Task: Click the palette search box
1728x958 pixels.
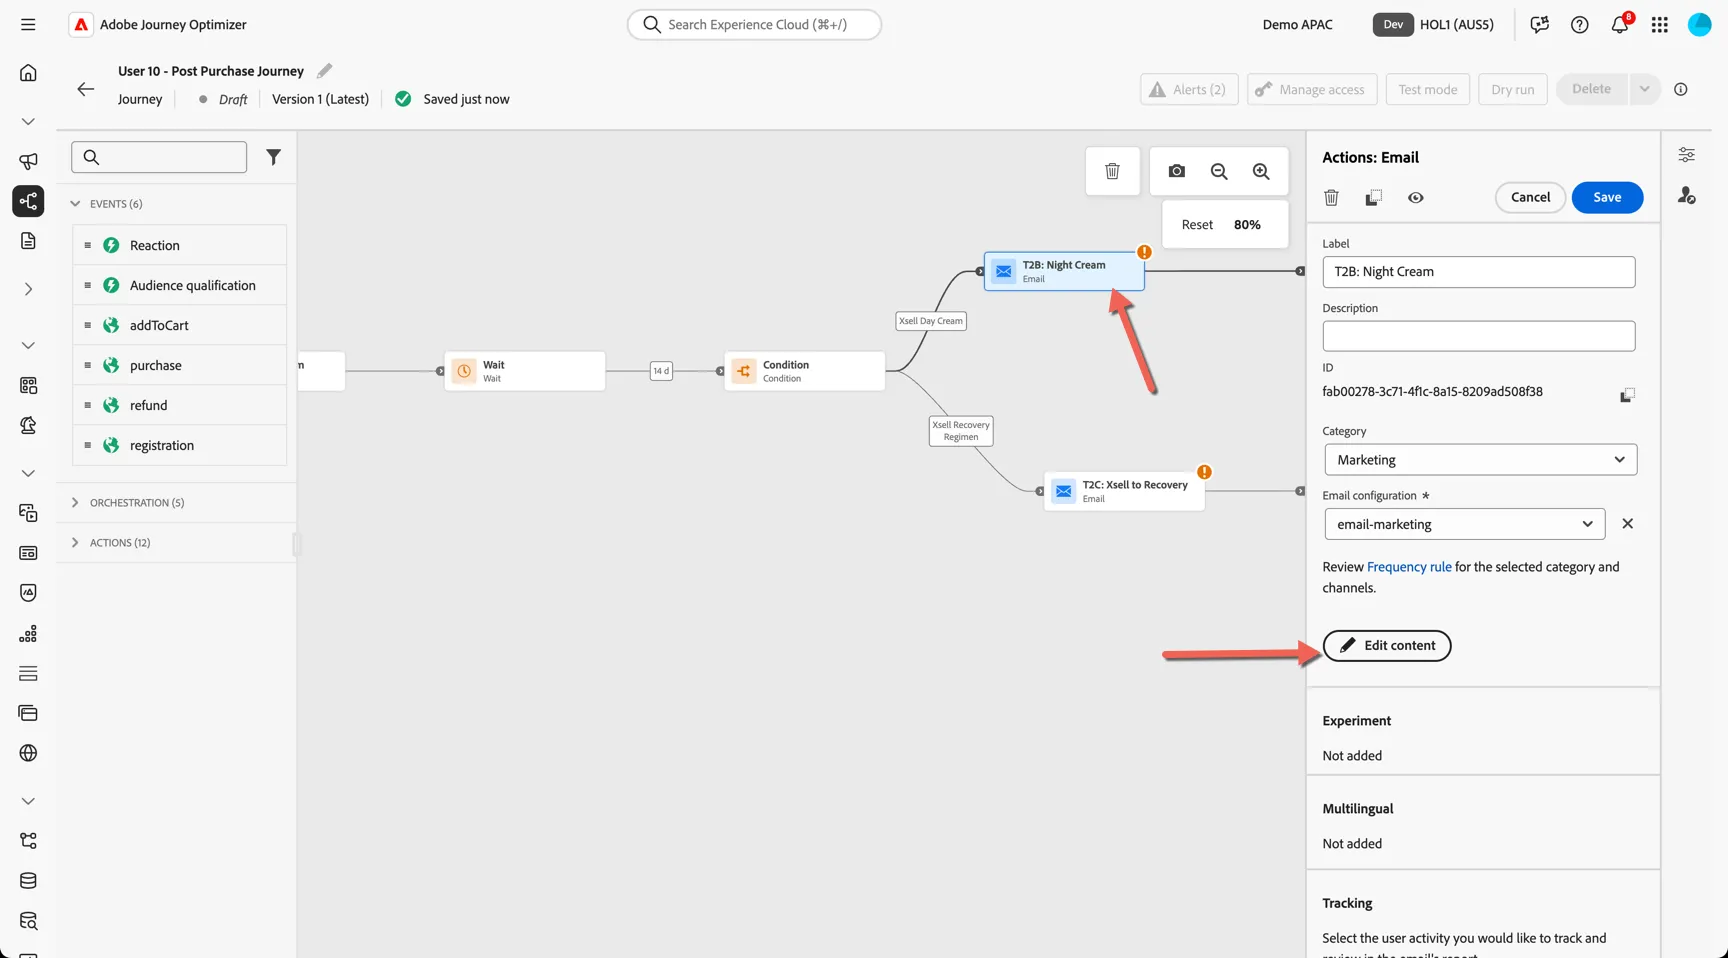Action: click(x=159, y=157)
